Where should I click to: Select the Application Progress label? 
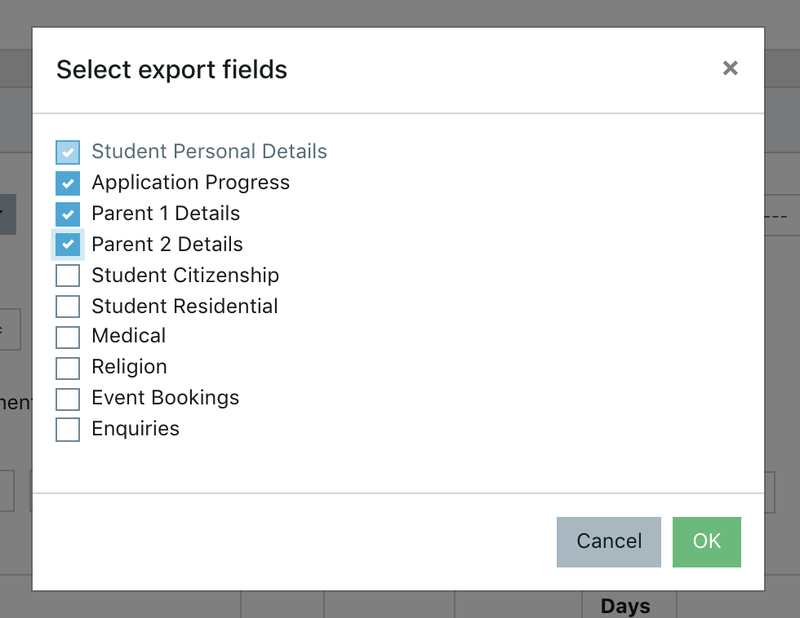191,182
